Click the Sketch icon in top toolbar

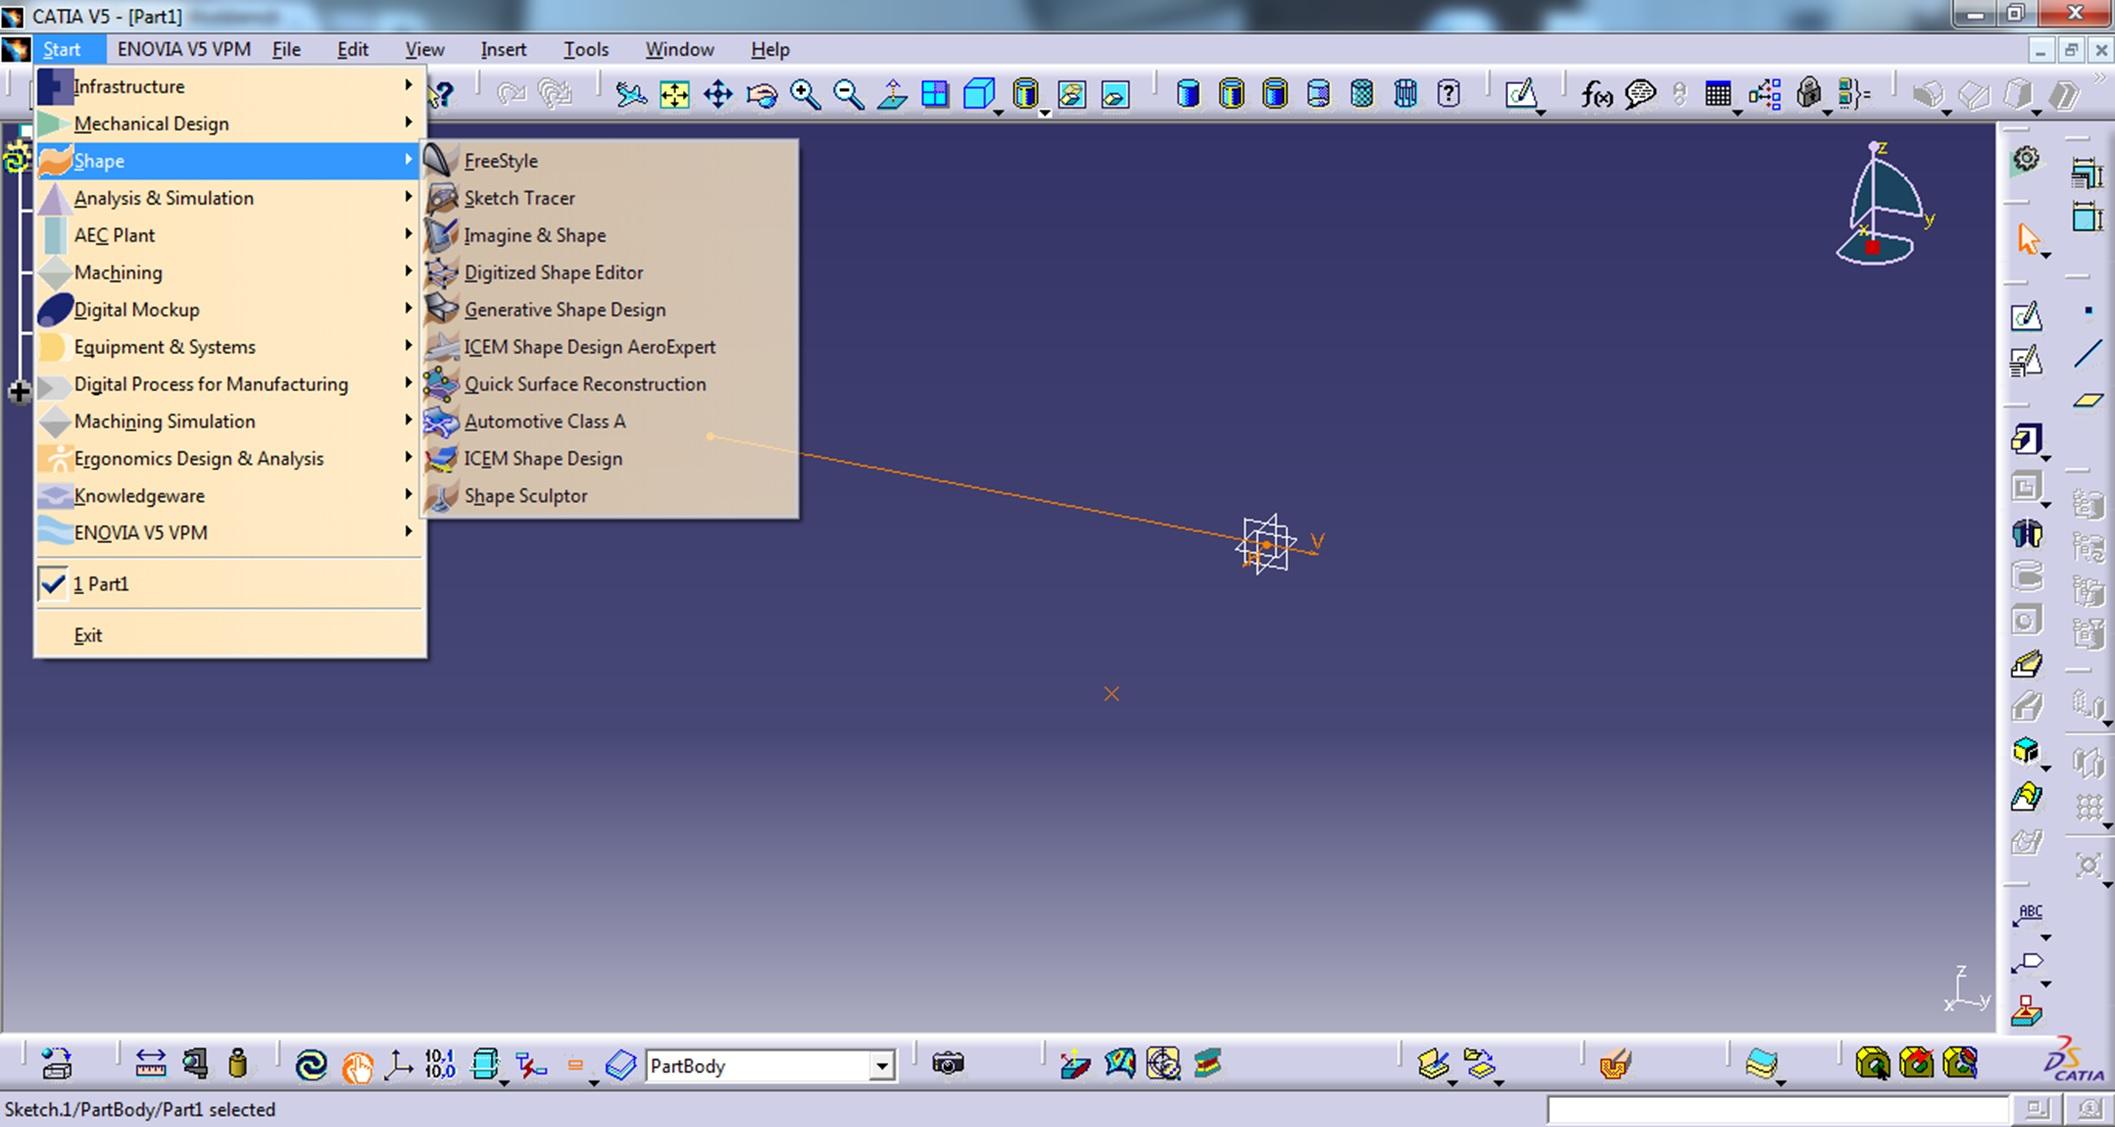point(1521,94)
